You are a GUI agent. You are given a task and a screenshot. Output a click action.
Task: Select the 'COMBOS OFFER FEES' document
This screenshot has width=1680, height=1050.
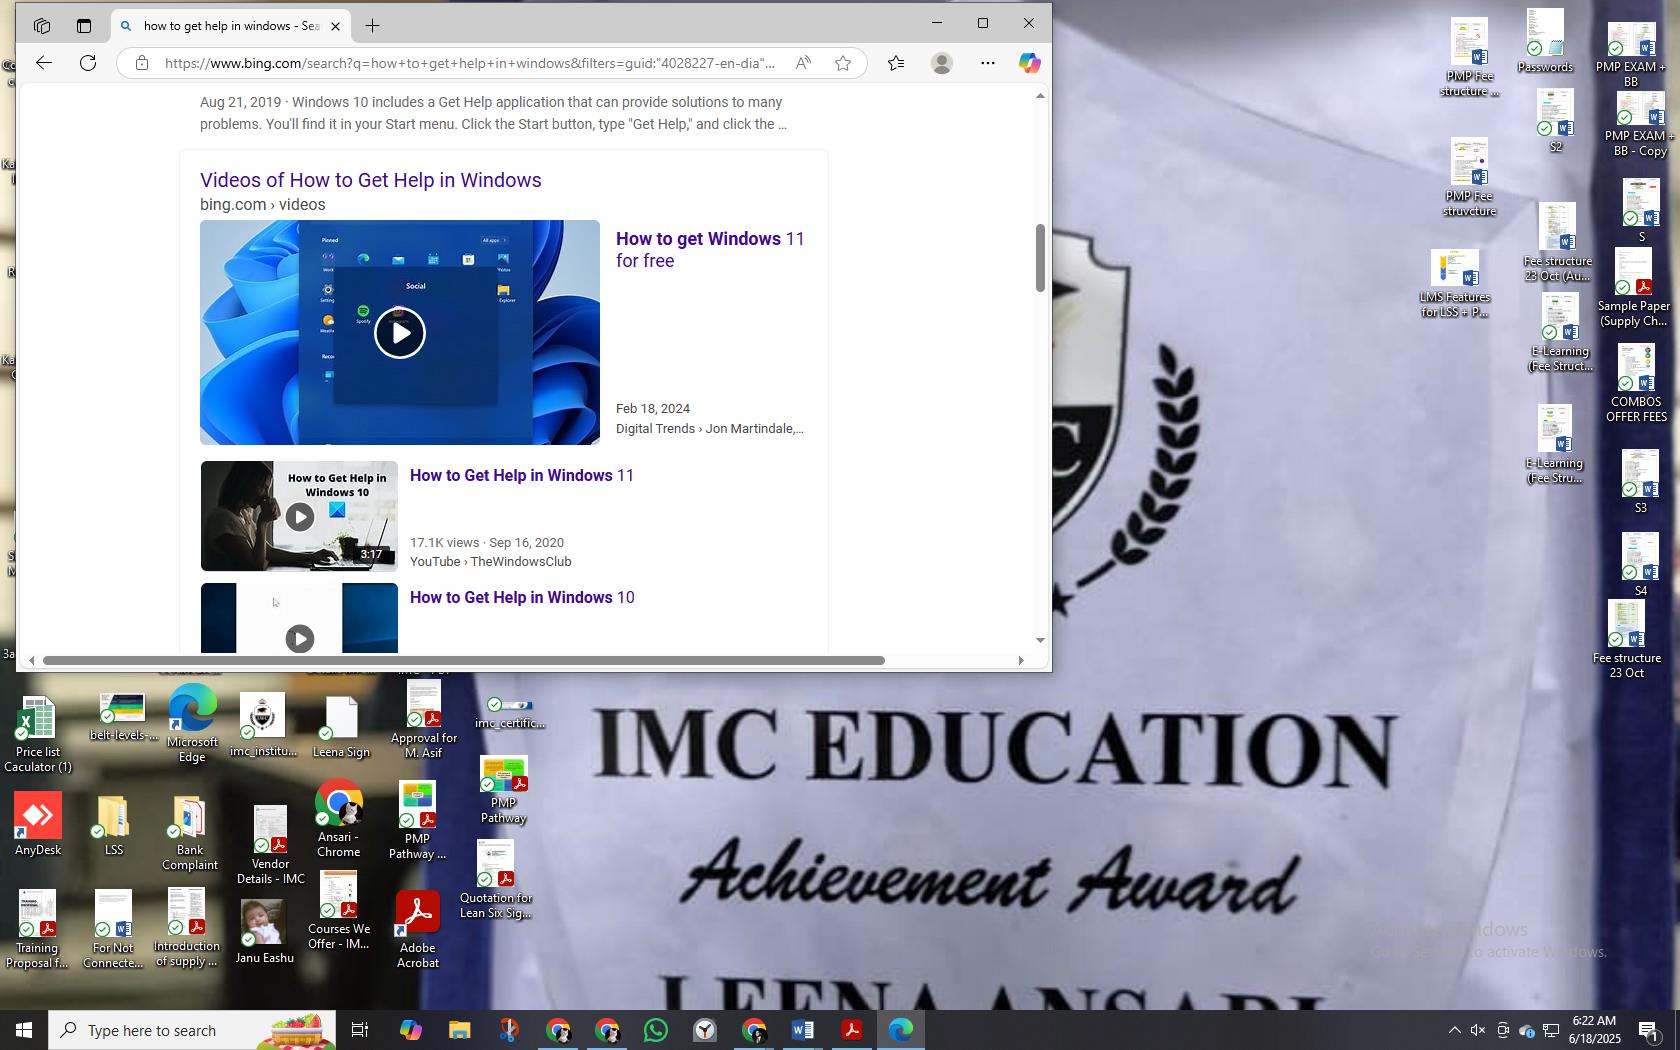click(1636, 384)
